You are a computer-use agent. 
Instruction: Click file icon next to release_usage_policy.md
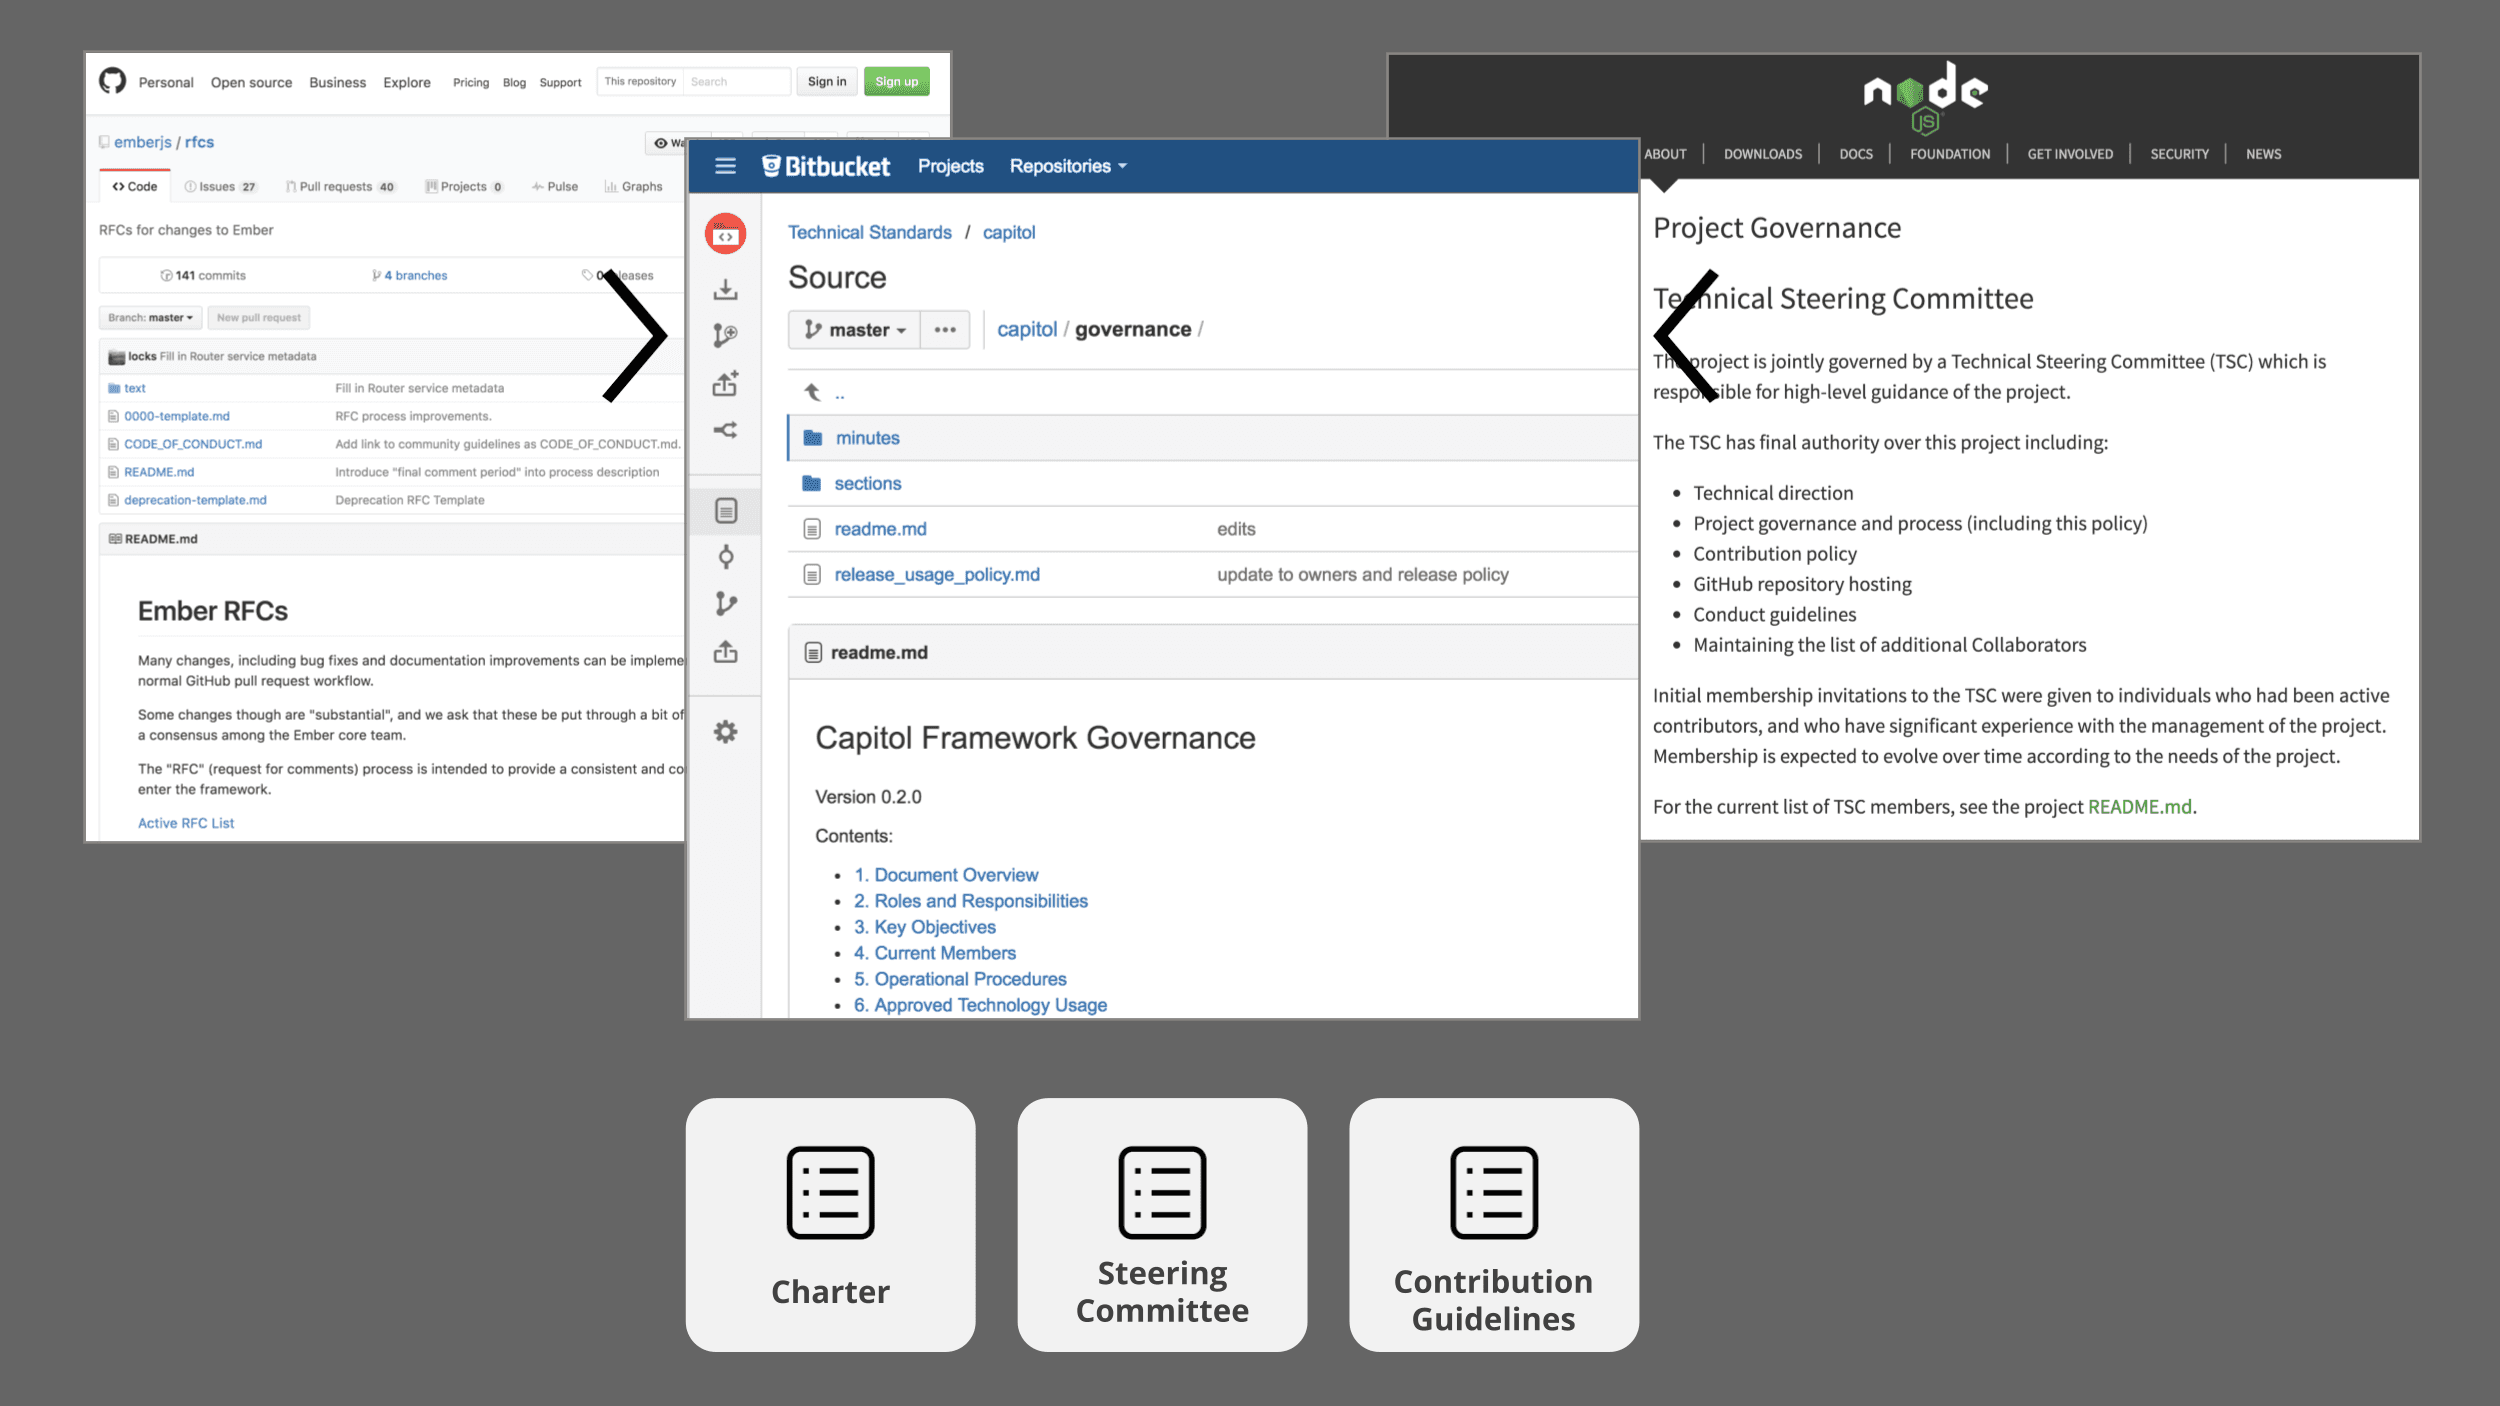(x=812, y=575)
